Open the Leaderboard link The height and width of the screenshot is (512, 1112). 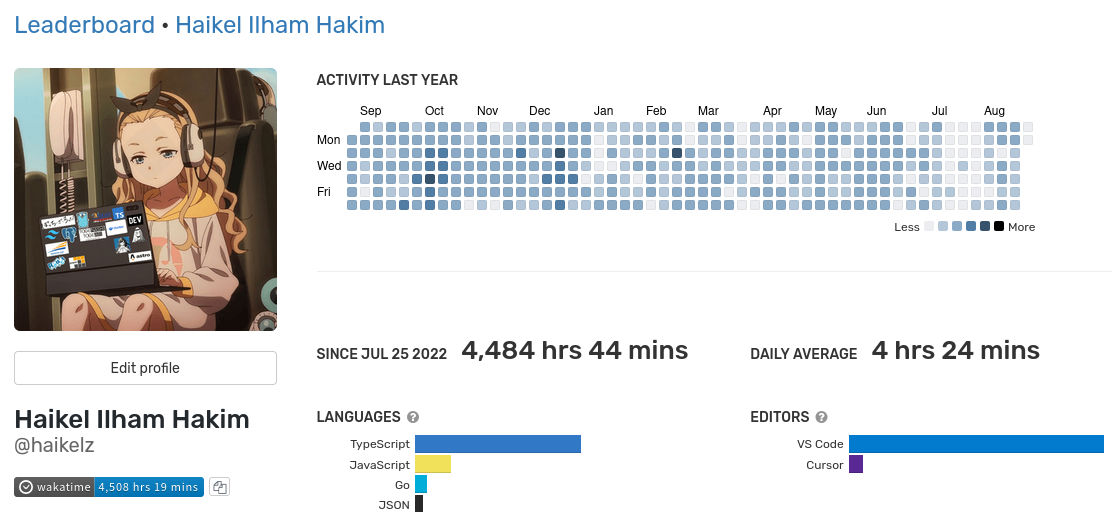(x=84, y=26)
